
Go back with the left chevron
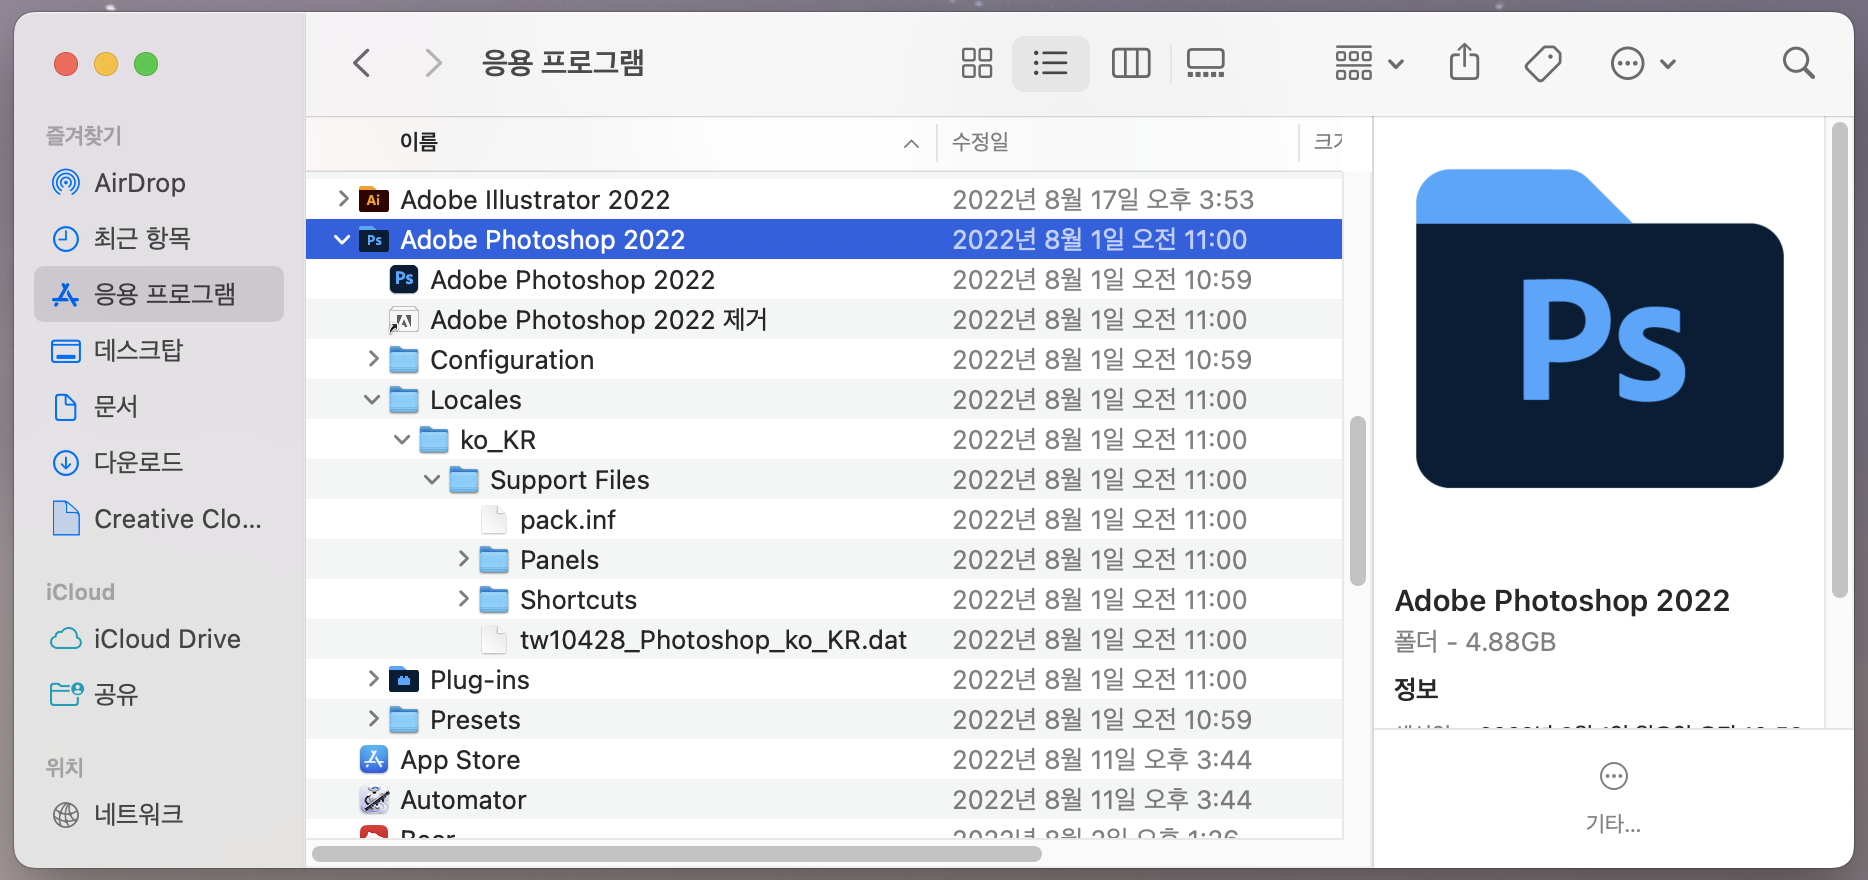(362, 63)
